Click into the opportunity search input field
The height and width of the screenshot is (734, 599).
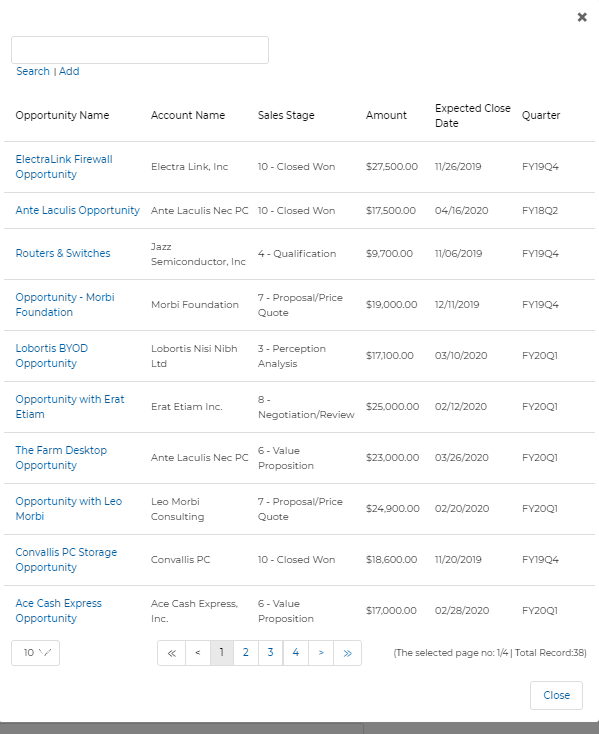click(x=140, y=50)
